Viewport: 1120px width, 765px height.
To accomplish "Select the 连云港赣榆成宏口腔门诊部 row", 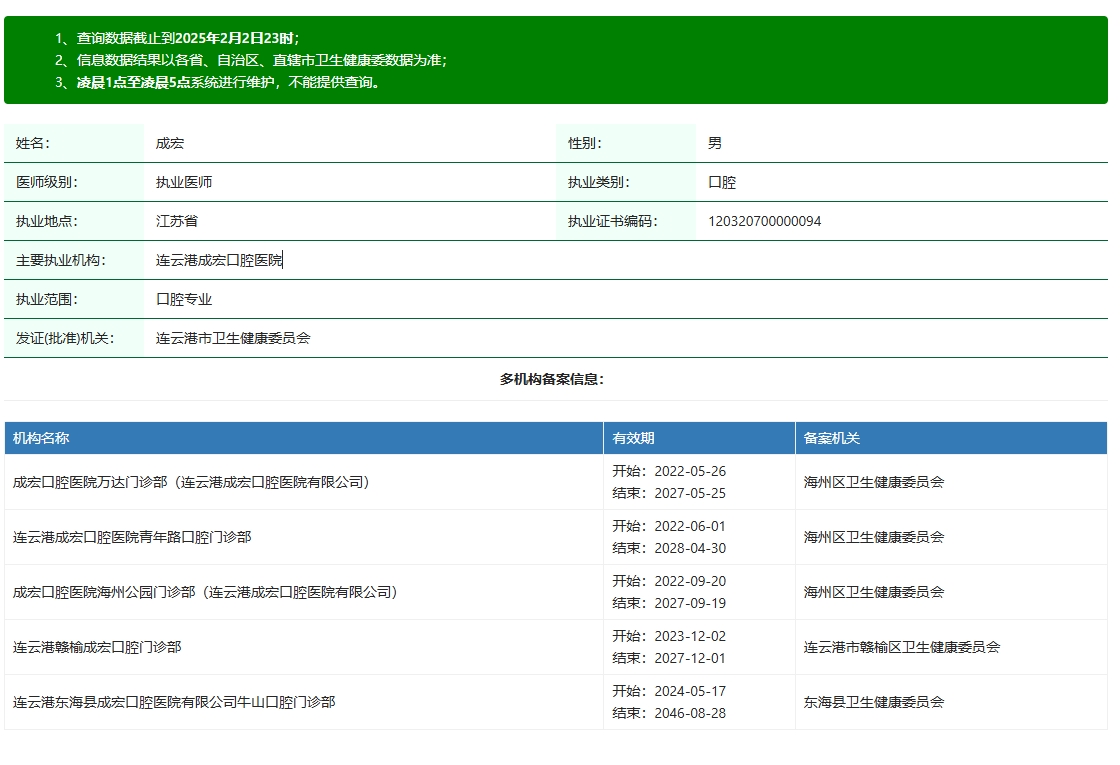I will point(97,647).
